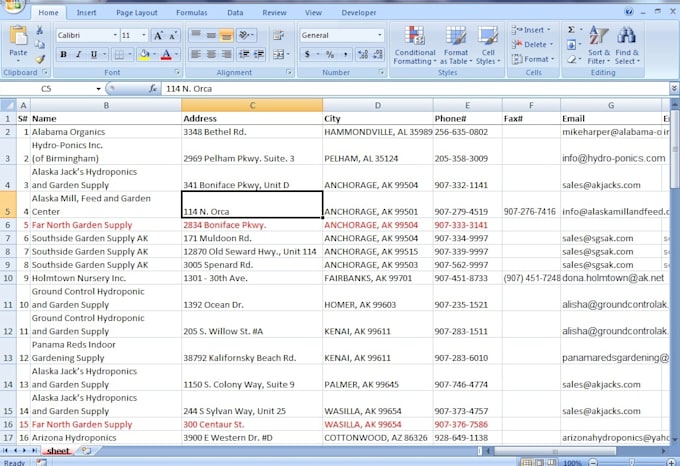Toggle Italic formatting
Screen dimensions: 680x466
[x=78, y=55]
